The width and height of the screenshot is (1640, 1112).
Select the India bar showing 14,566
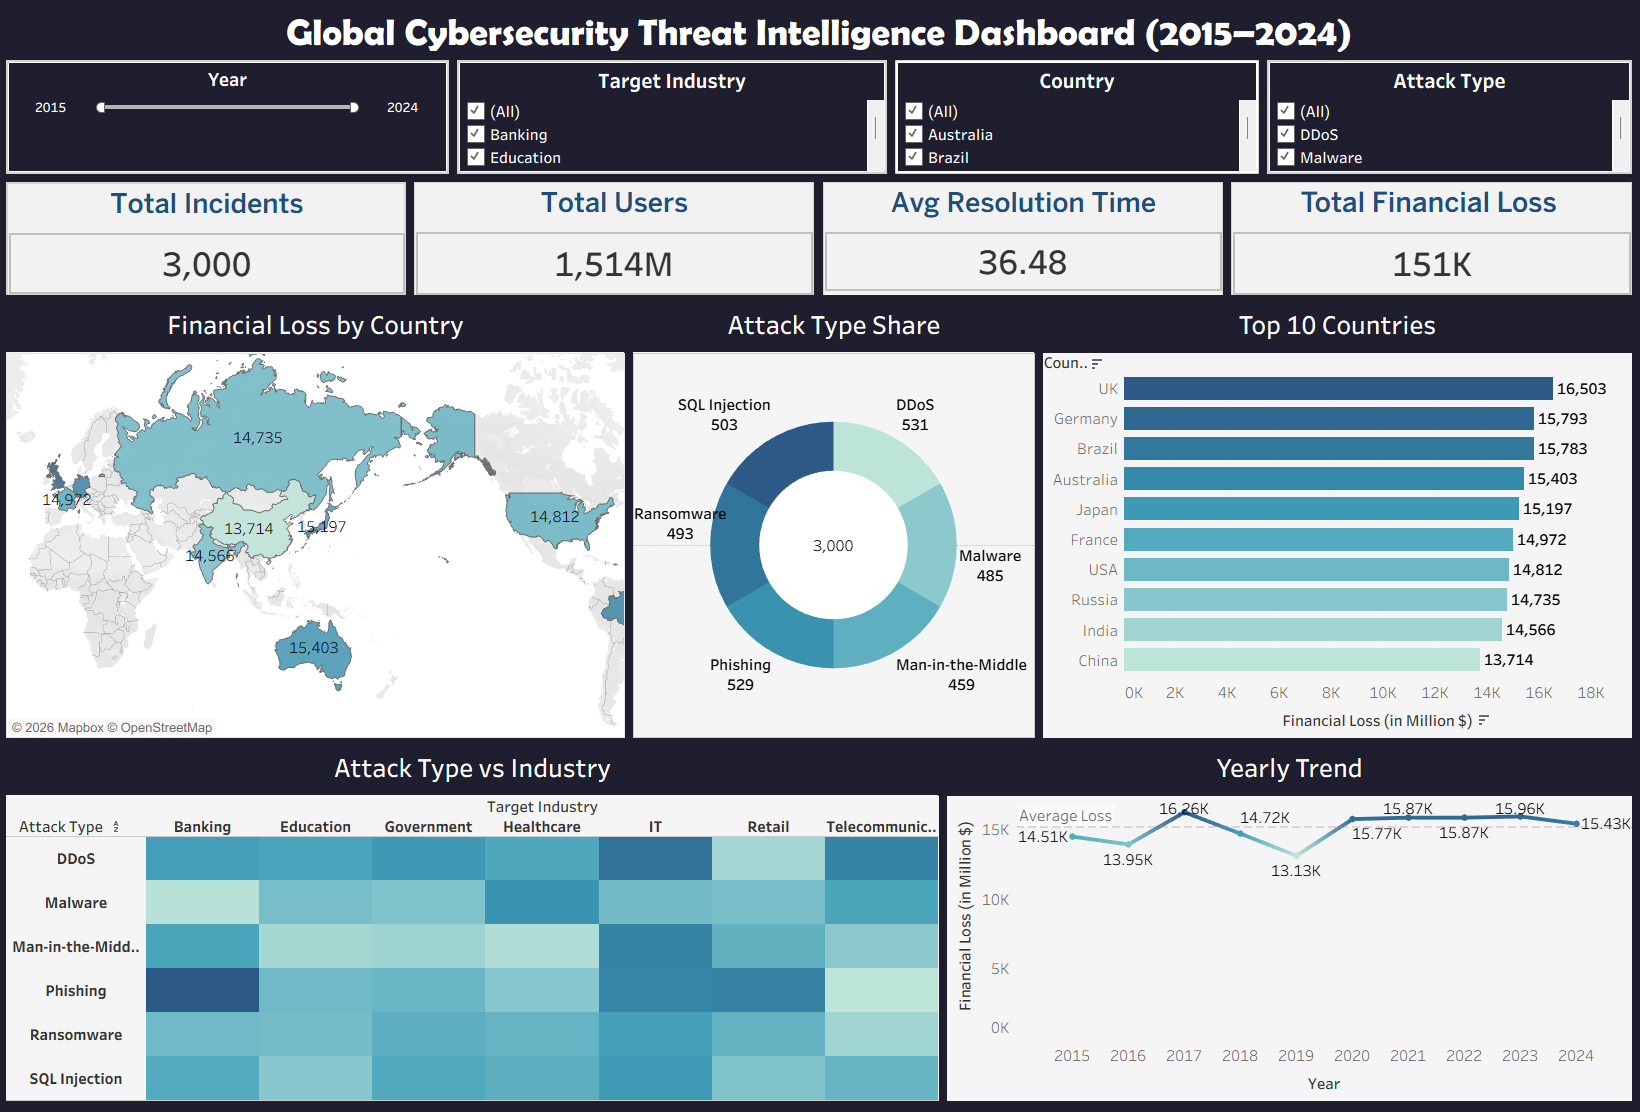click(x=1313, y=630)
